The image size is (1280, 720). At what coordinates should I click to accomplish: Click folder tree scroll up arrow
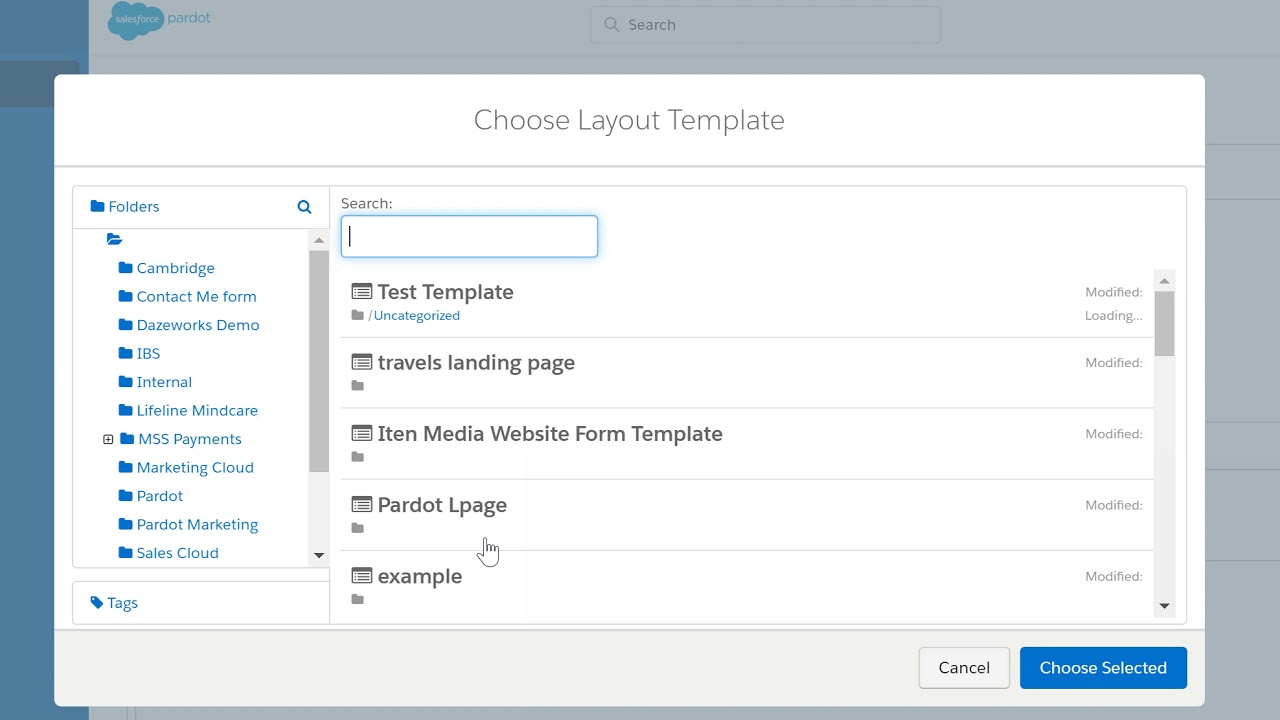(x=319, y=240)
